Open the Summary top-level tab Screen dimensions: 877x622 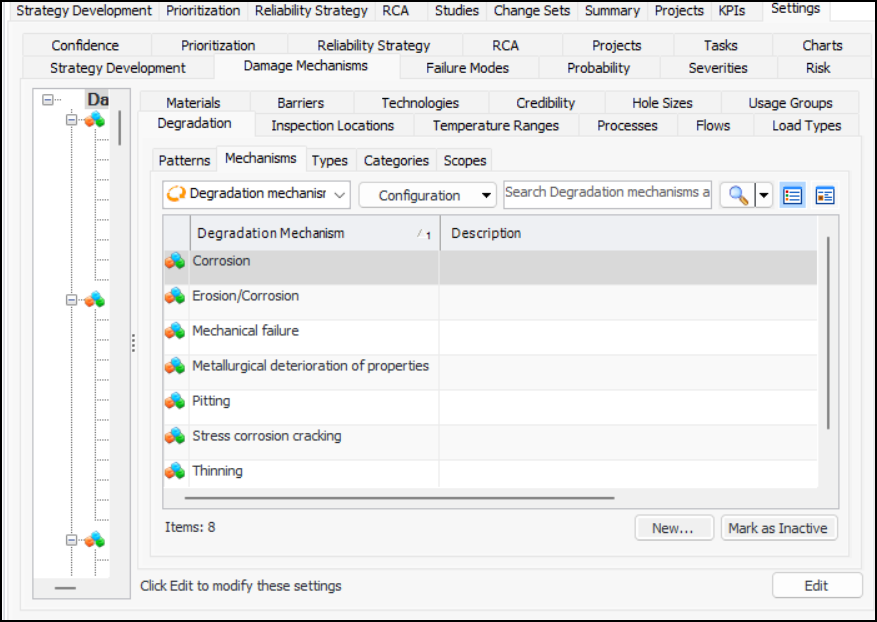click(x=612, y=11)
